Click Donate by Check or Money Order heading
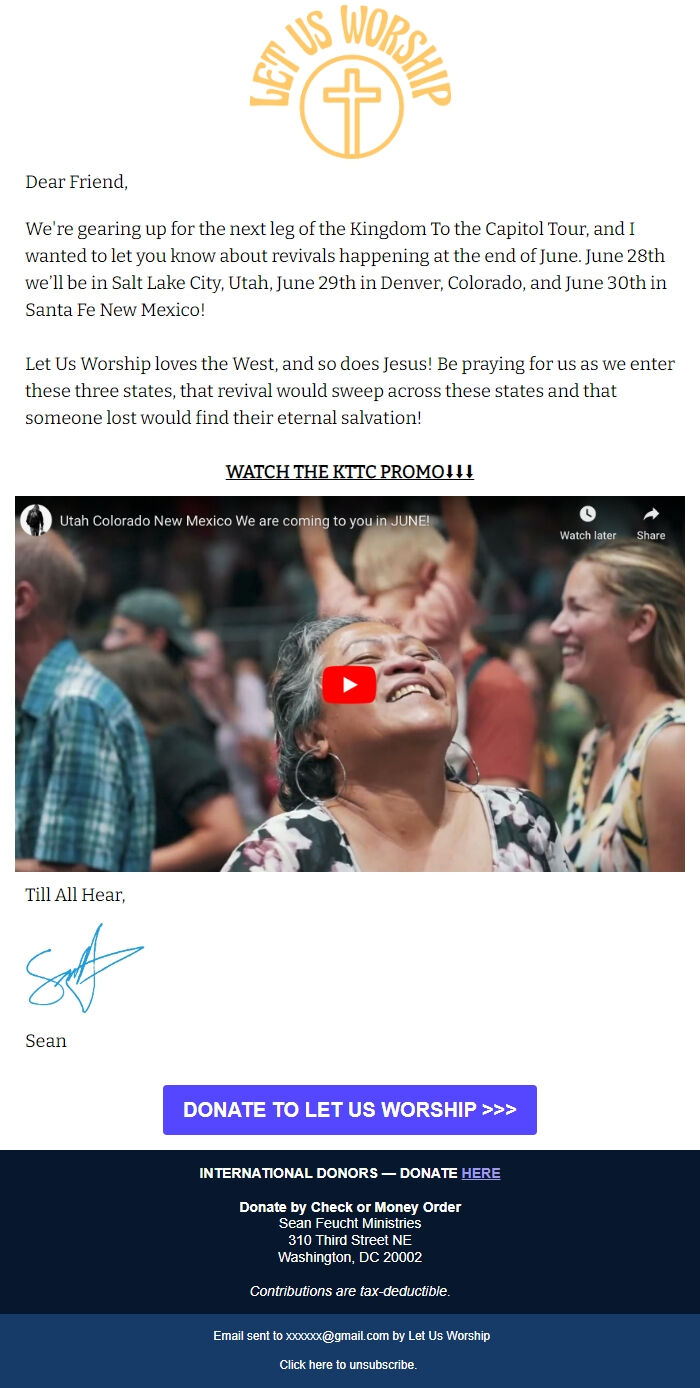Image resolution: width=700 pixels, height=1388 pixels. [350, 1207]
